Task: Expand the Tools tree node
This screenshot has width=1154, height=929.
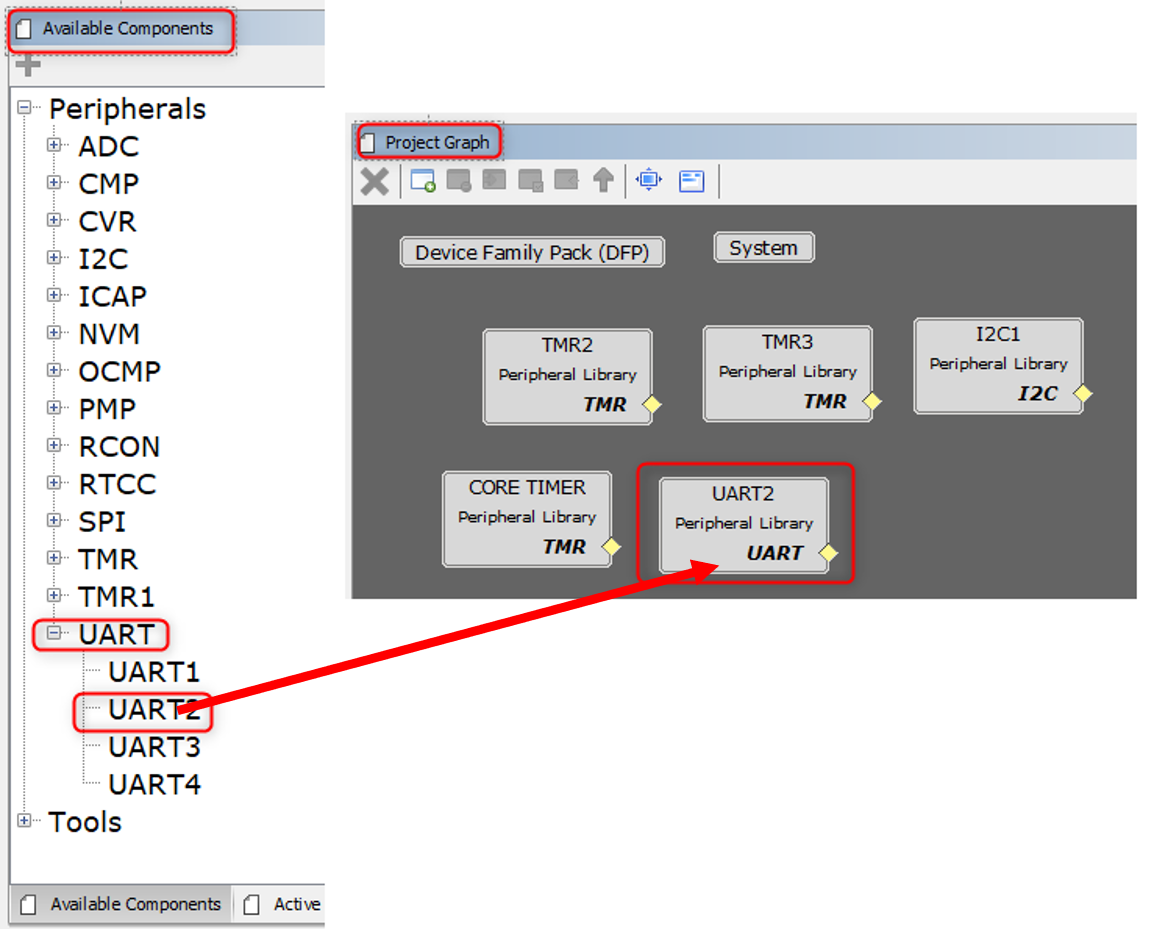Action: coord(24,821)
